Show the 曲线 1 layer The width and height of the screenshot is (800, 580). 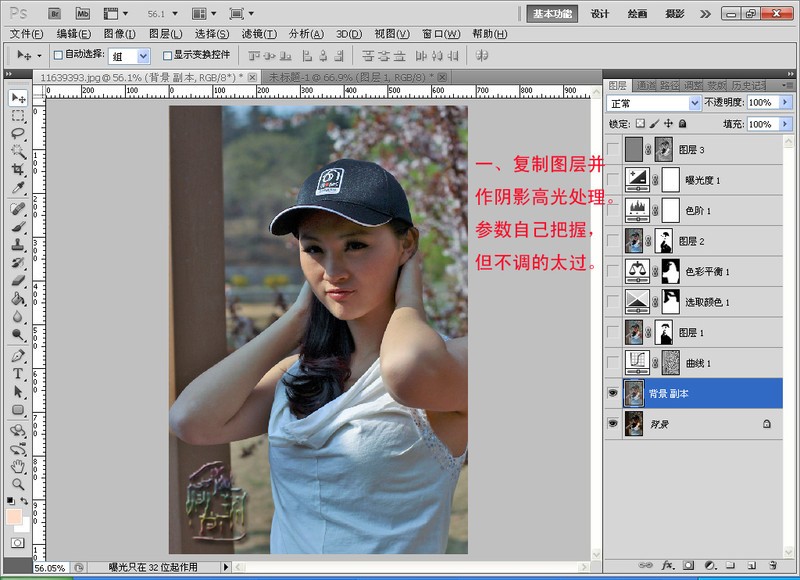coord(613,360)
